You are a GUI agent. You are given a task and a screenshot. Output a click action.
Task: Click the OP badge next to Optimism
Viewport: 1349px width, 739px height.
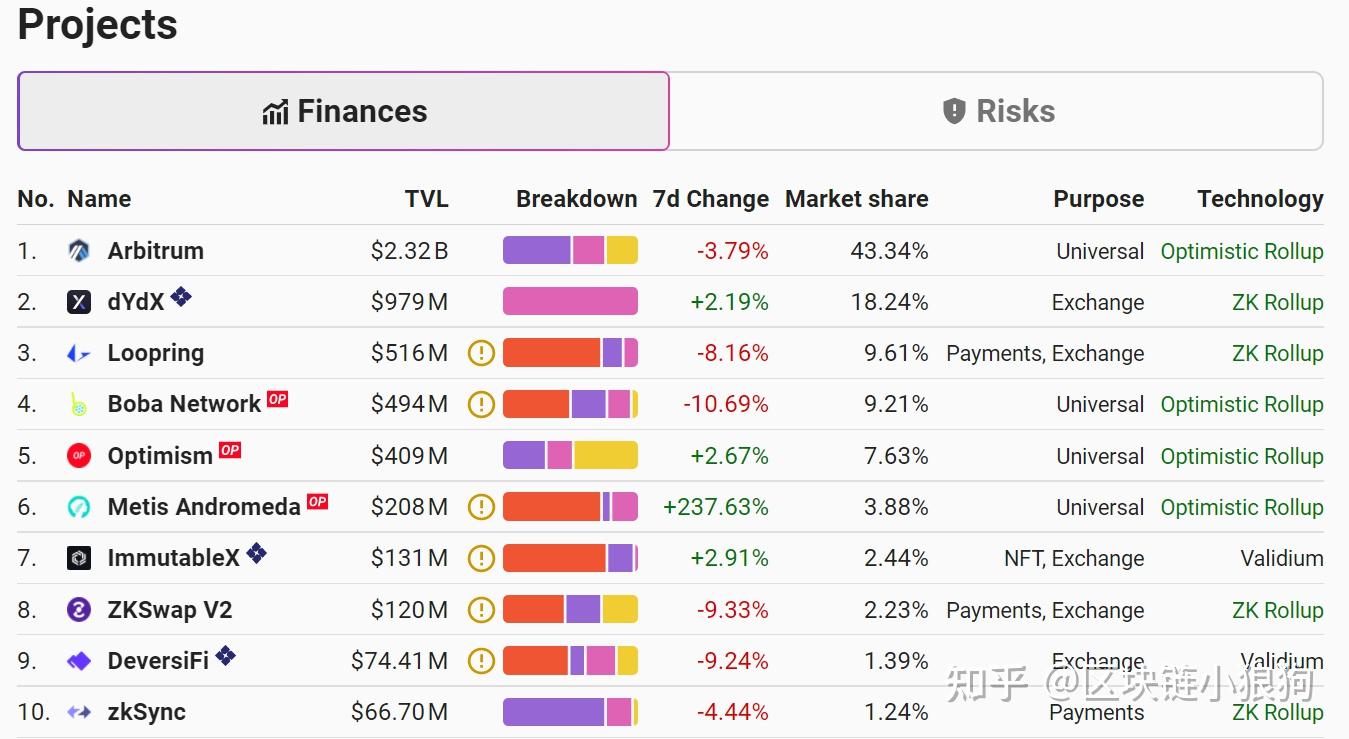point(229,450)
